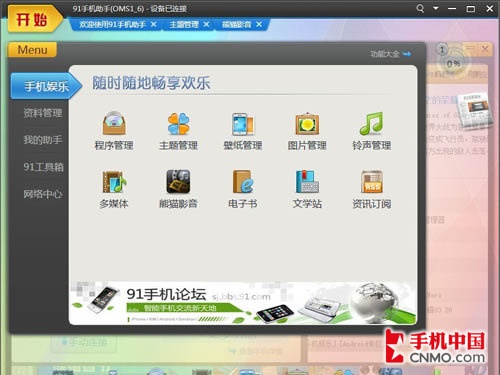Viewport: 500px width, 375px height.
Task: Close the 主题管理 tab
Action: [206, 24]
